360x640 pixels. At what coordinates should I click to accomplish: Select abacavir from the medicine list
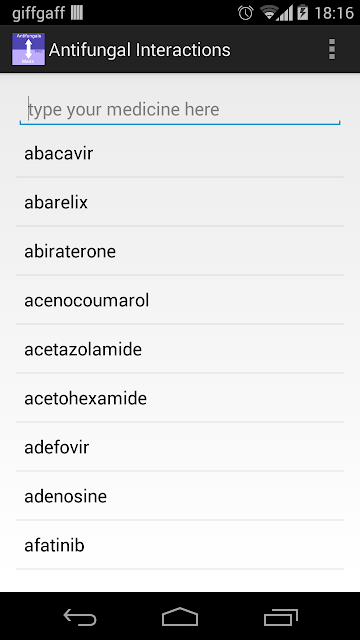180,153
